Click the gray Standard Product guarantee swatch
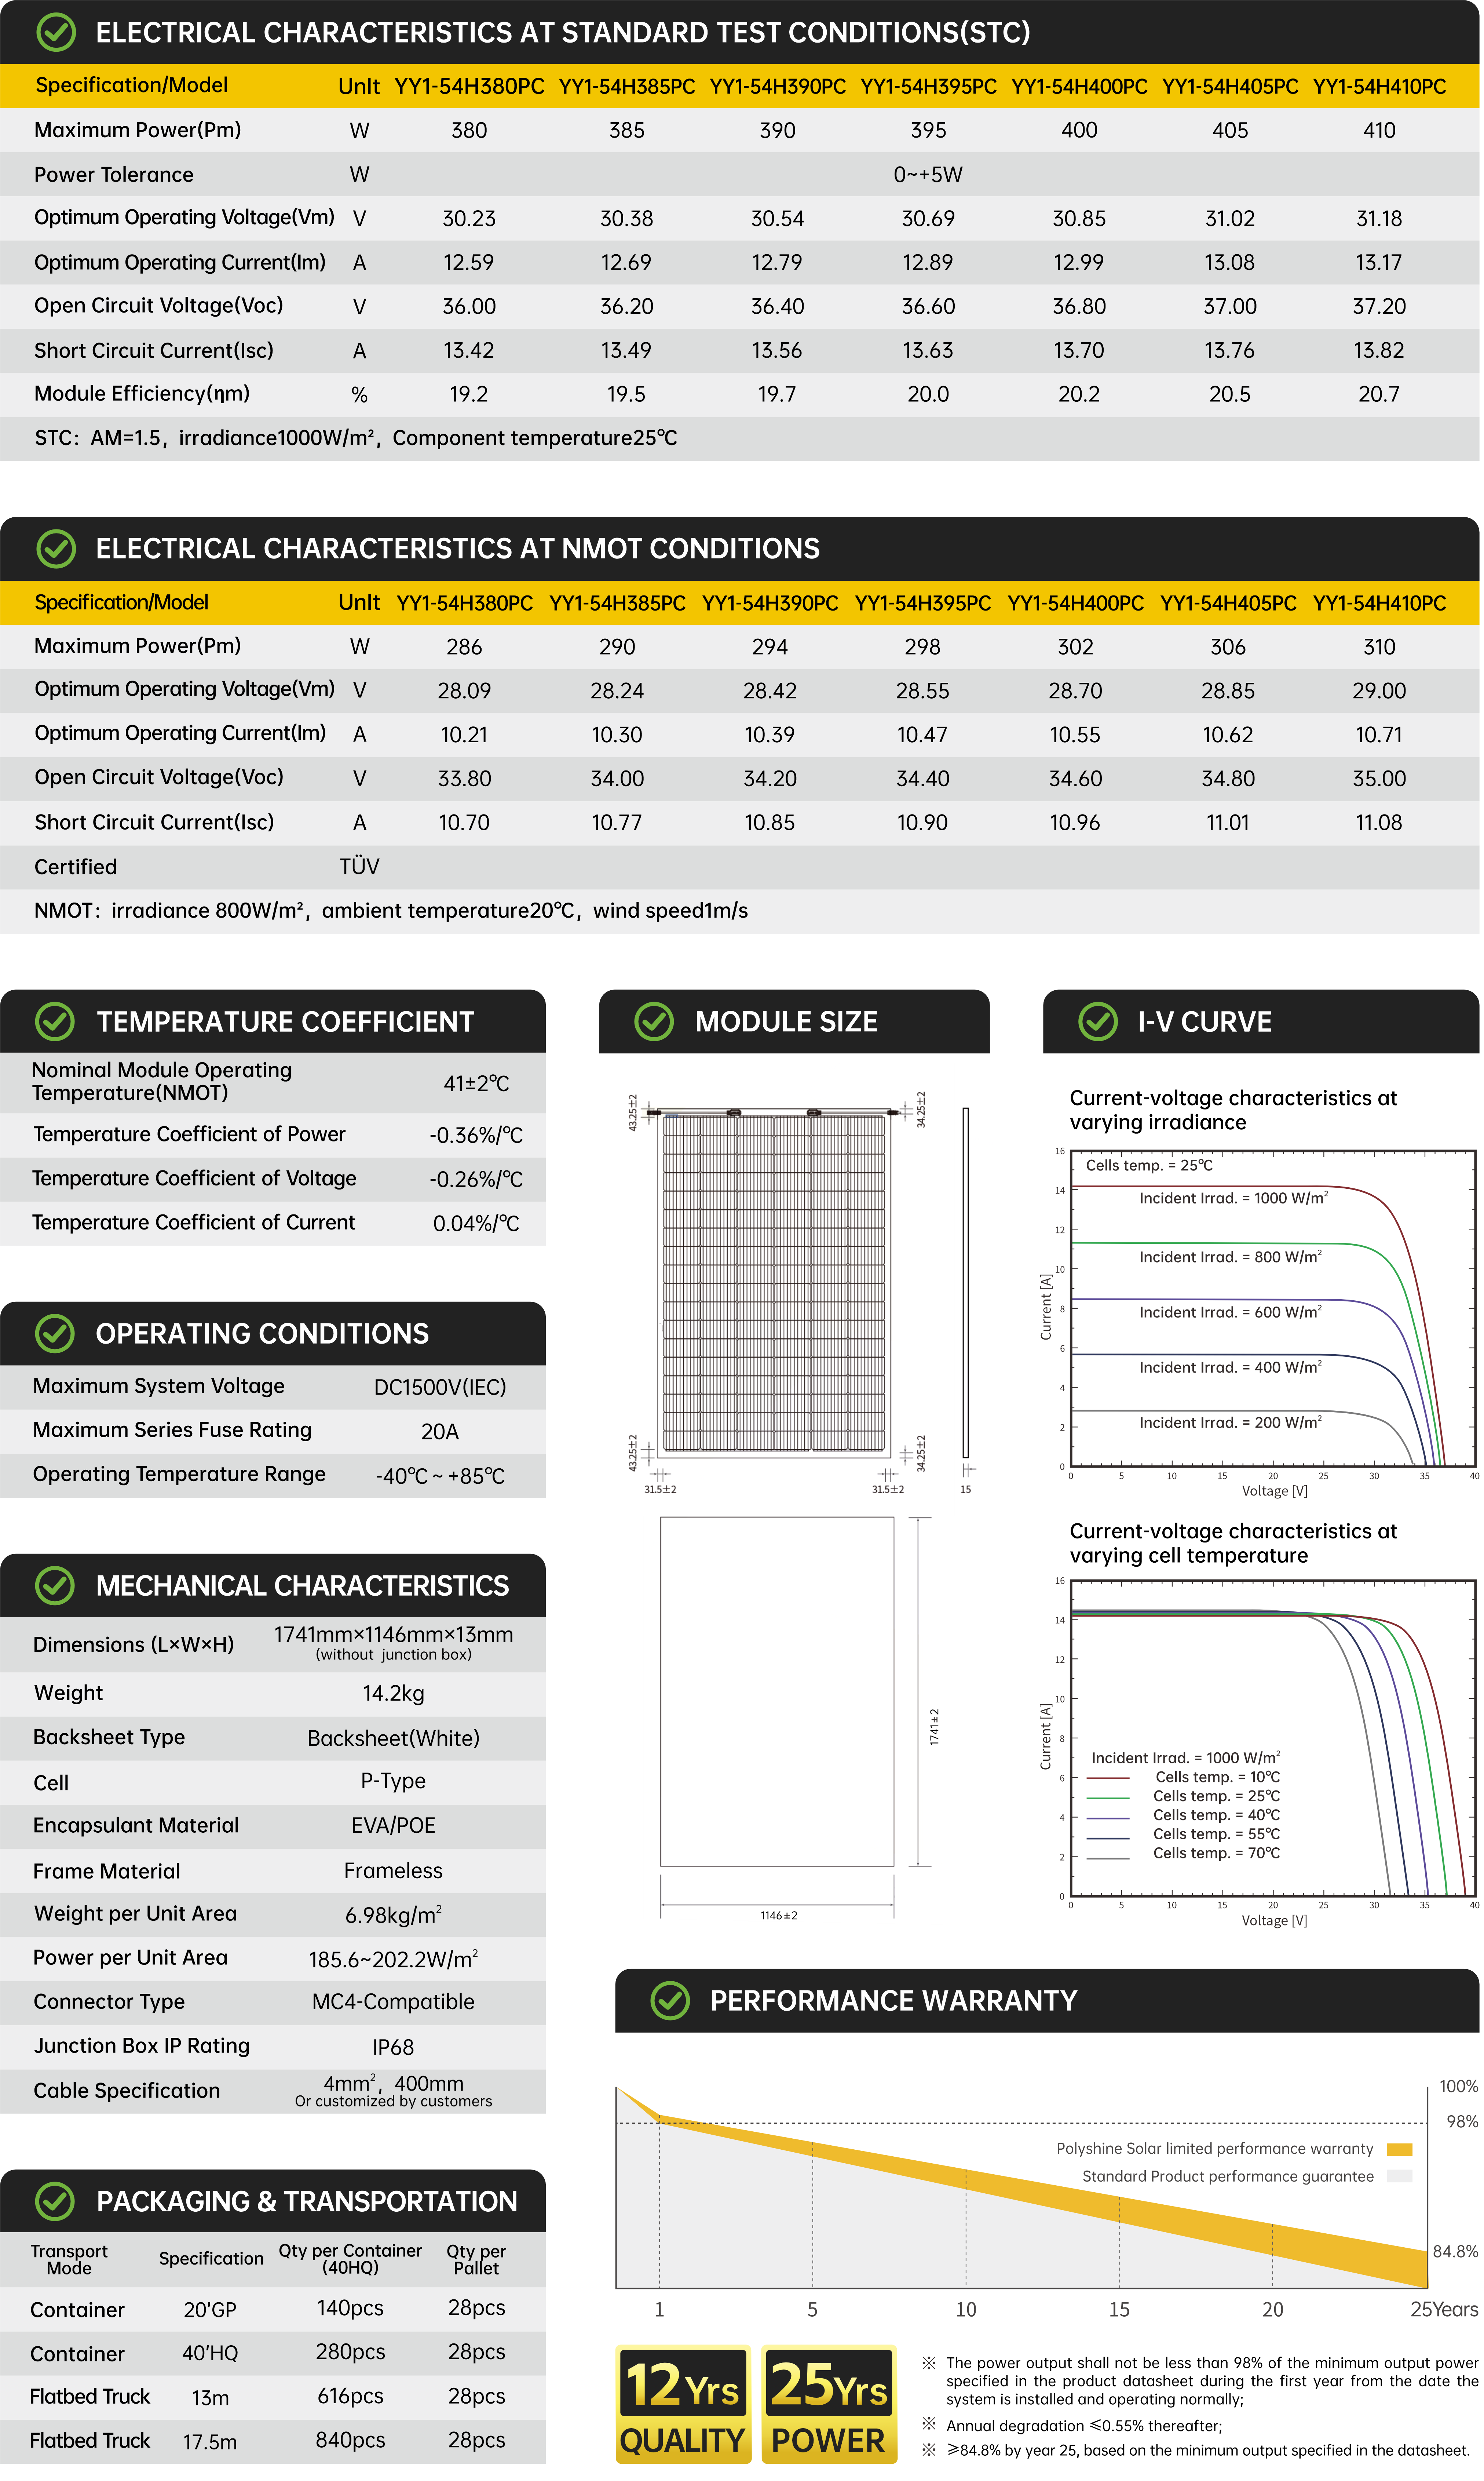The width and height of the screenshot is (1484, 2481). 1400,2177
